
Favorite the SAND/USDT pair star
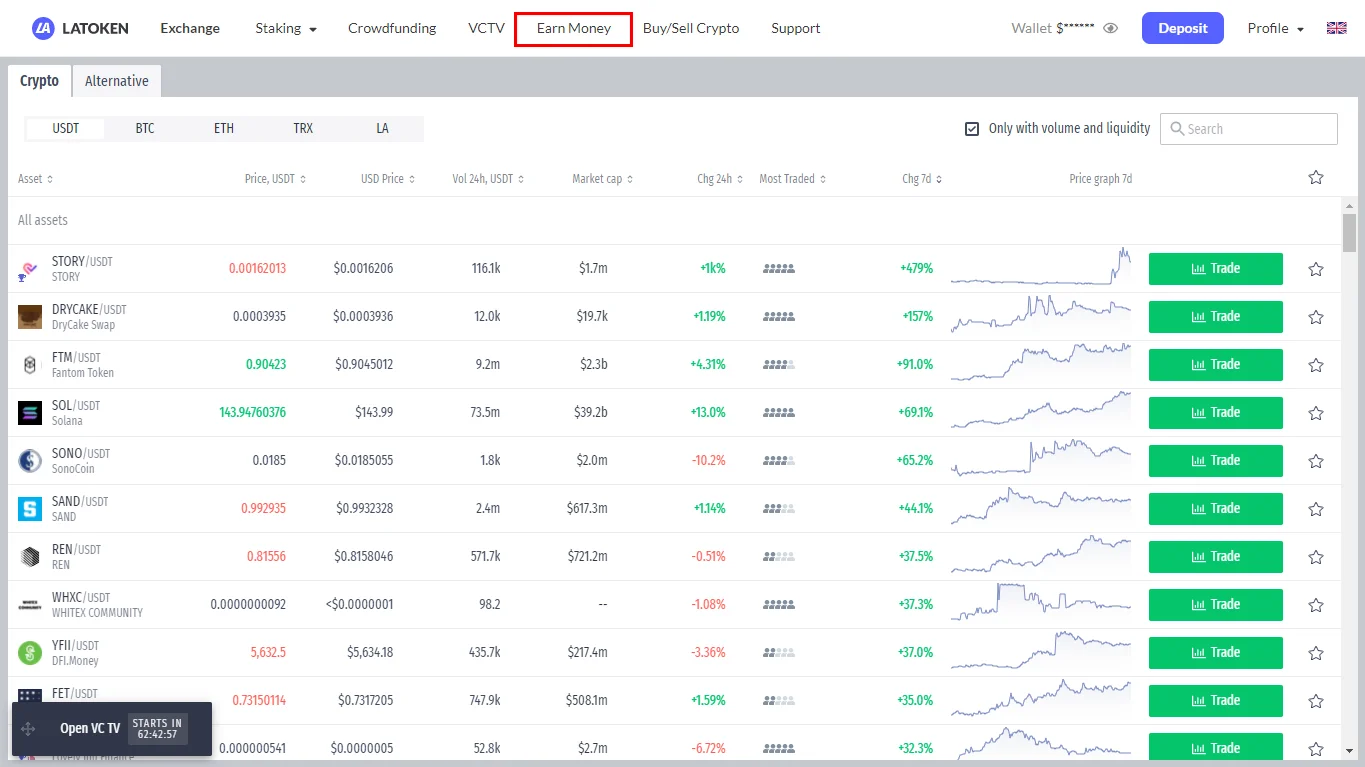(1316, 509)
